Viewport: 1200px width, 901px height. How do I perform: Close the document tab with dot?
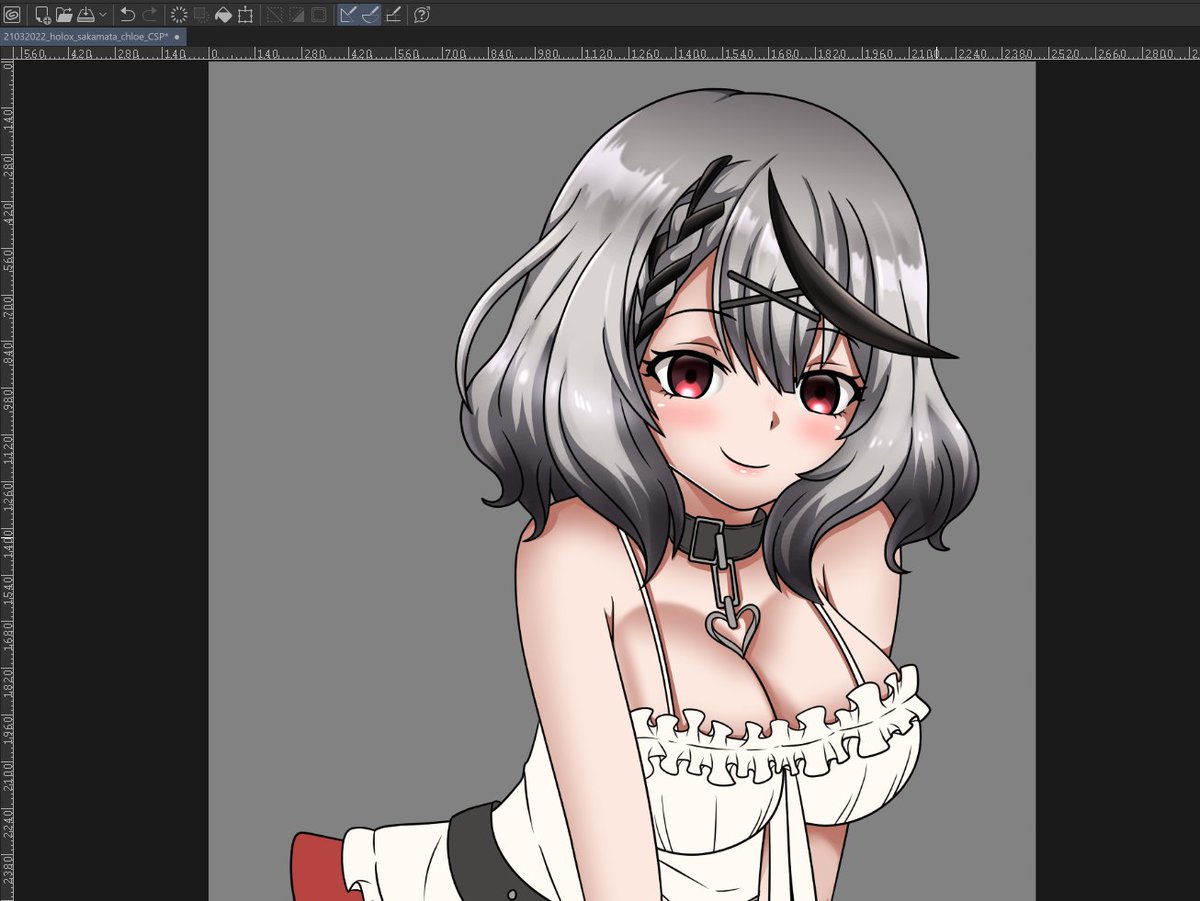pyautogui.click(x=178, y=36)
